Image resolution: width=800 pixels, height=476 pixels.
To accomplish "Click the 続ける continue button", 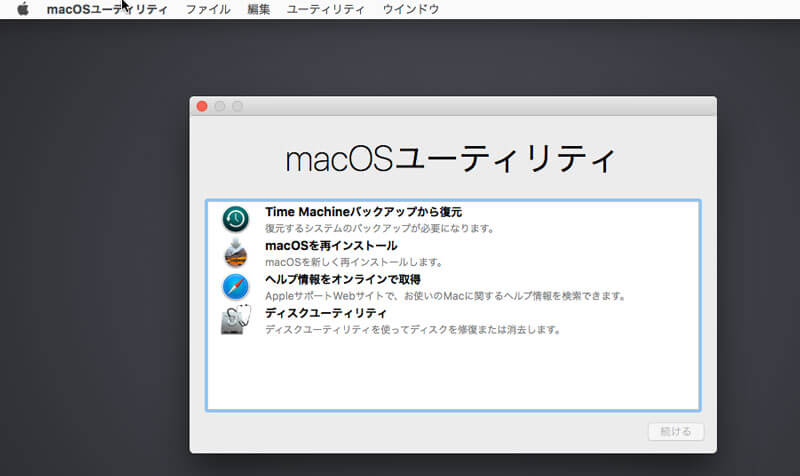I will 676,432.
